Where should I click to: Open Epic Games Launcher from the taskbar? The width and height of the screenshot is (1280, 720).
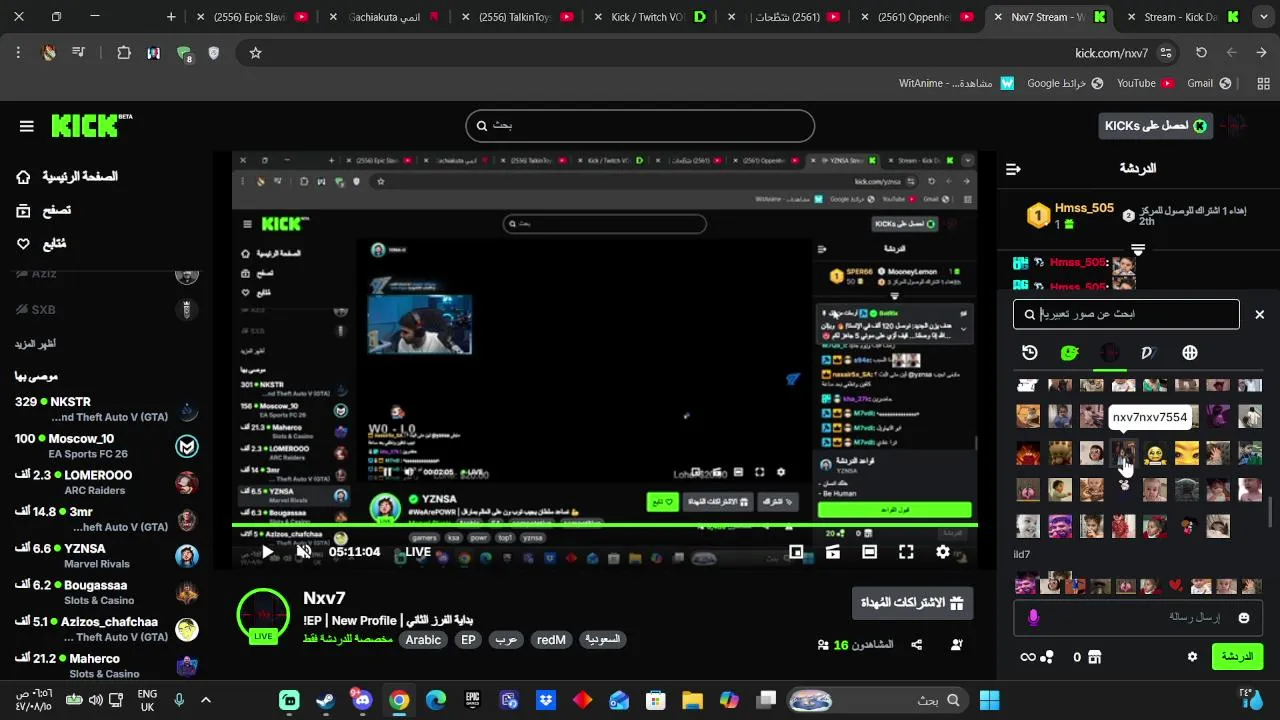click(x=472, y=700)
